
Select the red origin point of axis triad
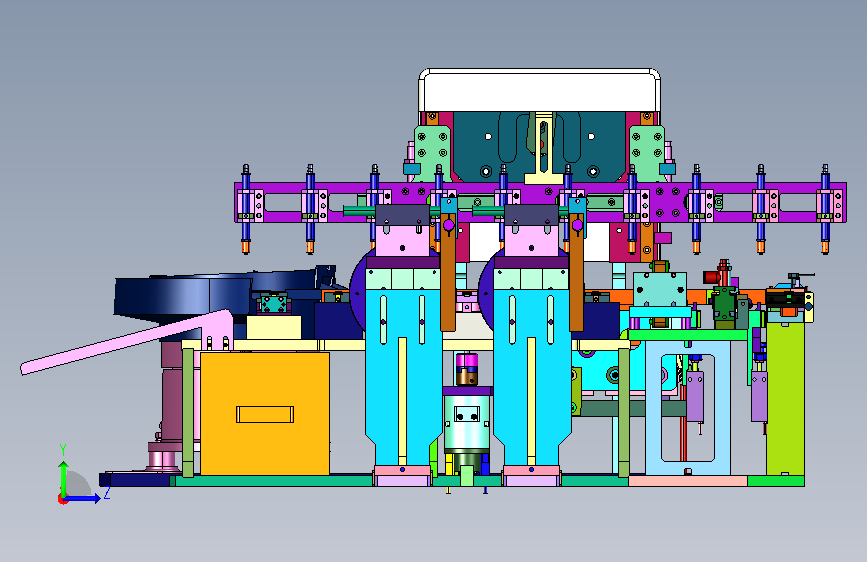[62, 499]
